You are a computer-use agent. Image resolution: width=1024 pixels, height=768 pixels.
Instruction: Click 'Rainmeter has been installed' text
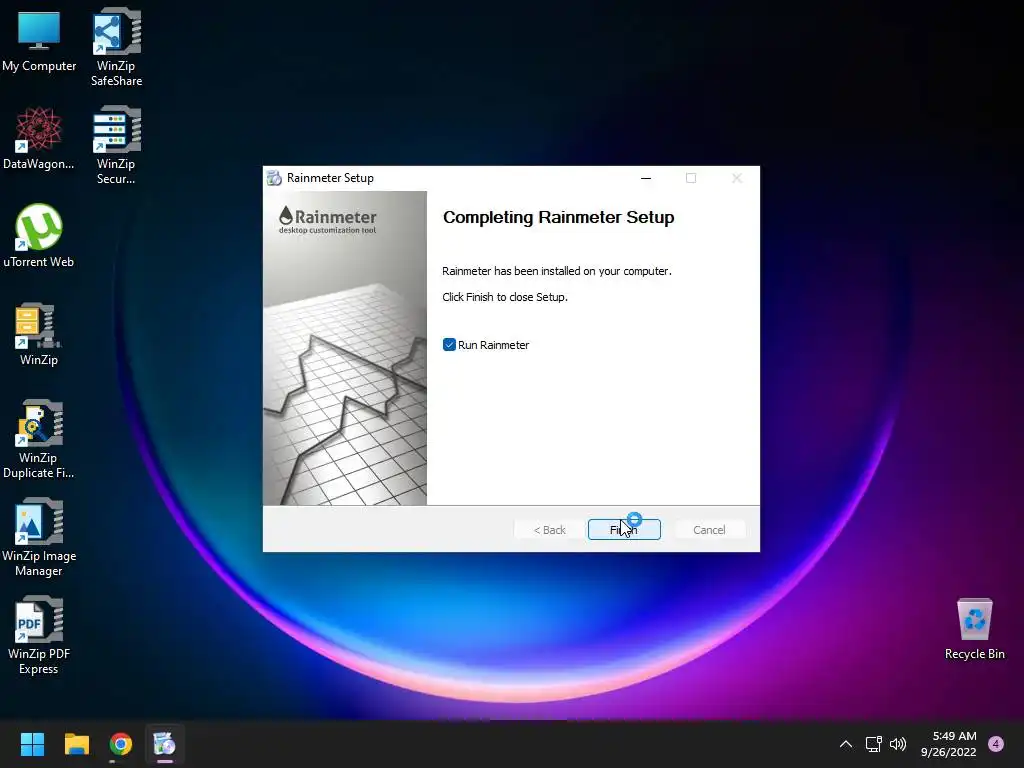tap(556, 271)
